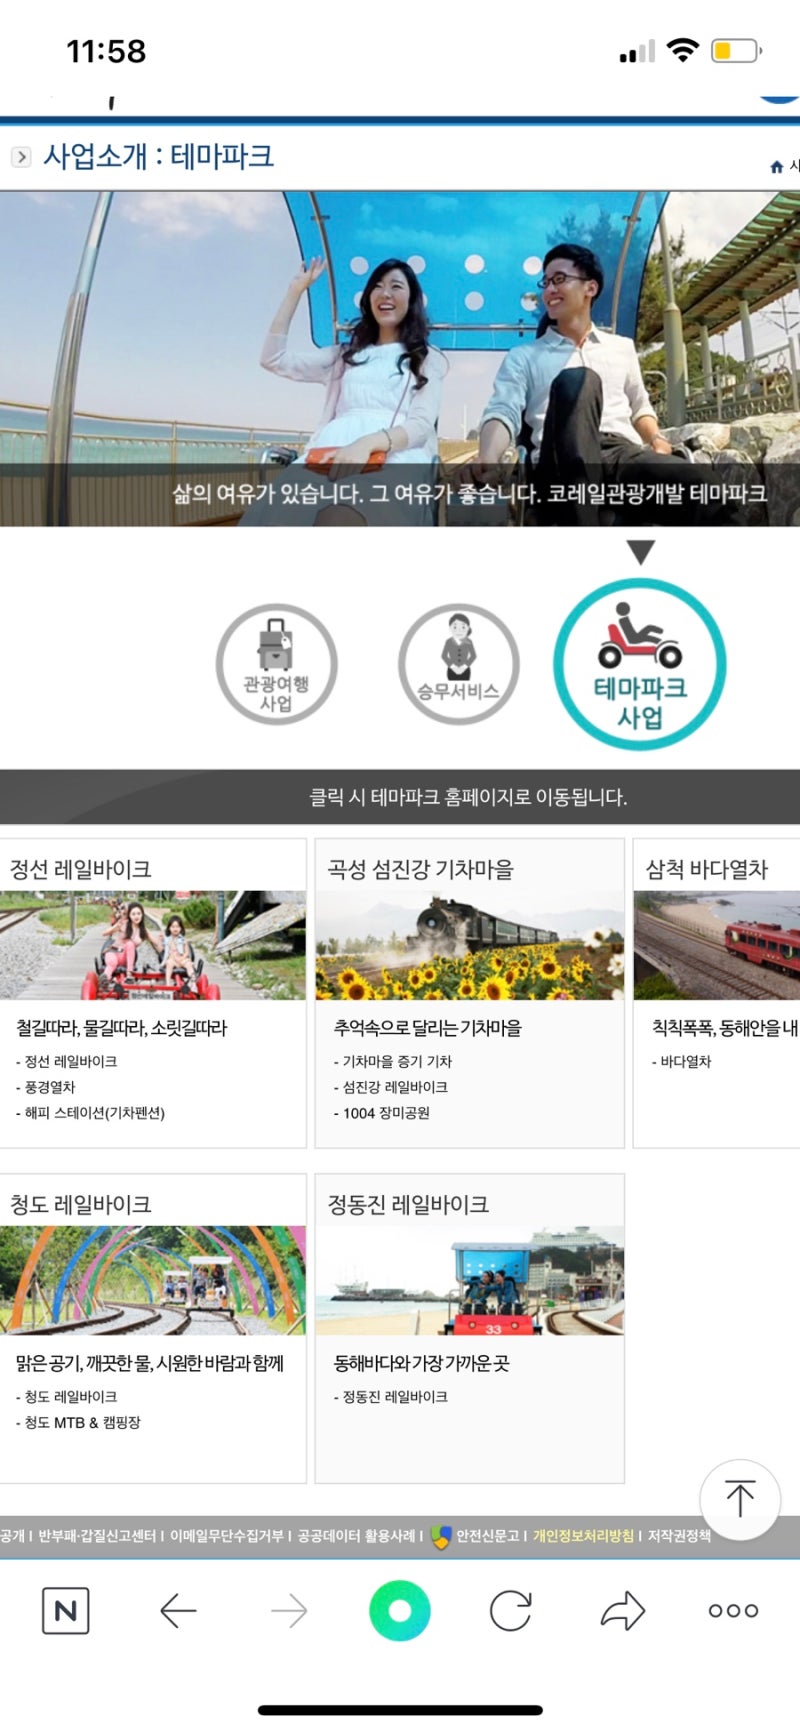Tap the Naver N home icon
Screen dimensions: 800x1732
(66, 1610)
